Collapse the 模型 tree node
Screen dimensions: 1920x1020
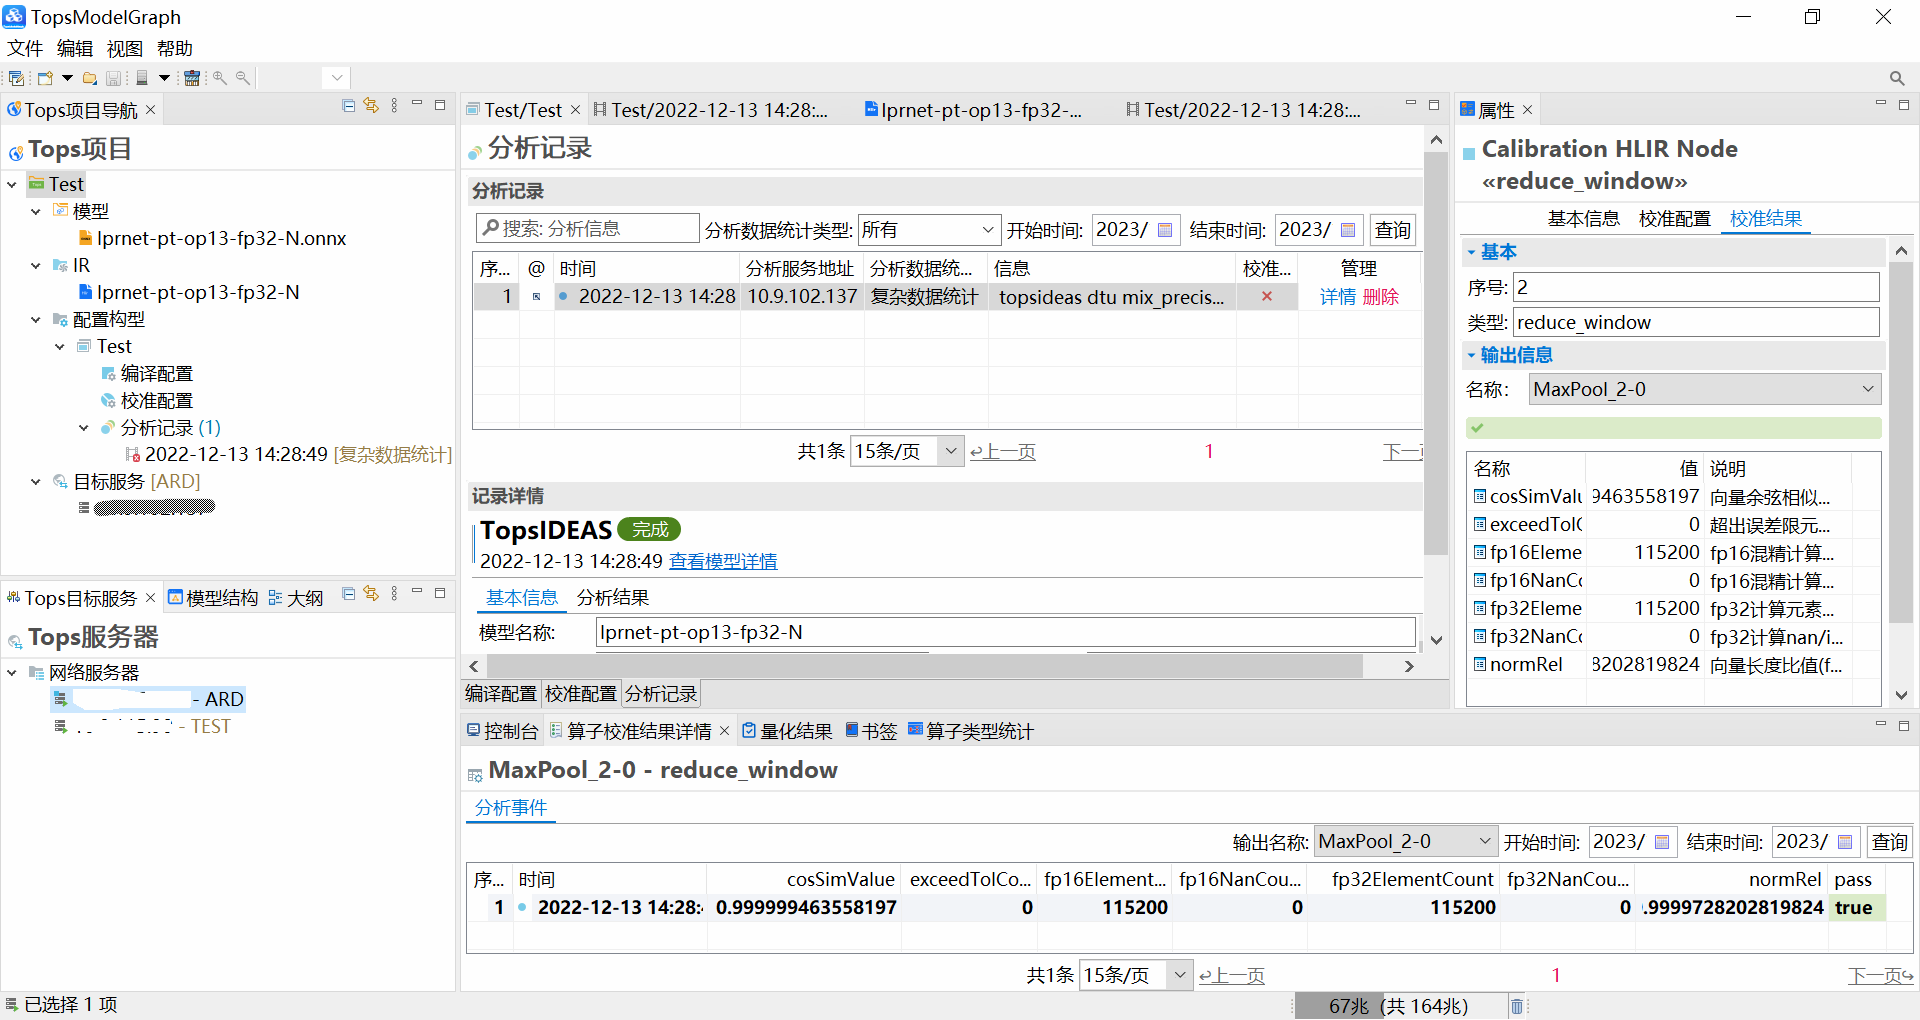(x=36, y=211)
